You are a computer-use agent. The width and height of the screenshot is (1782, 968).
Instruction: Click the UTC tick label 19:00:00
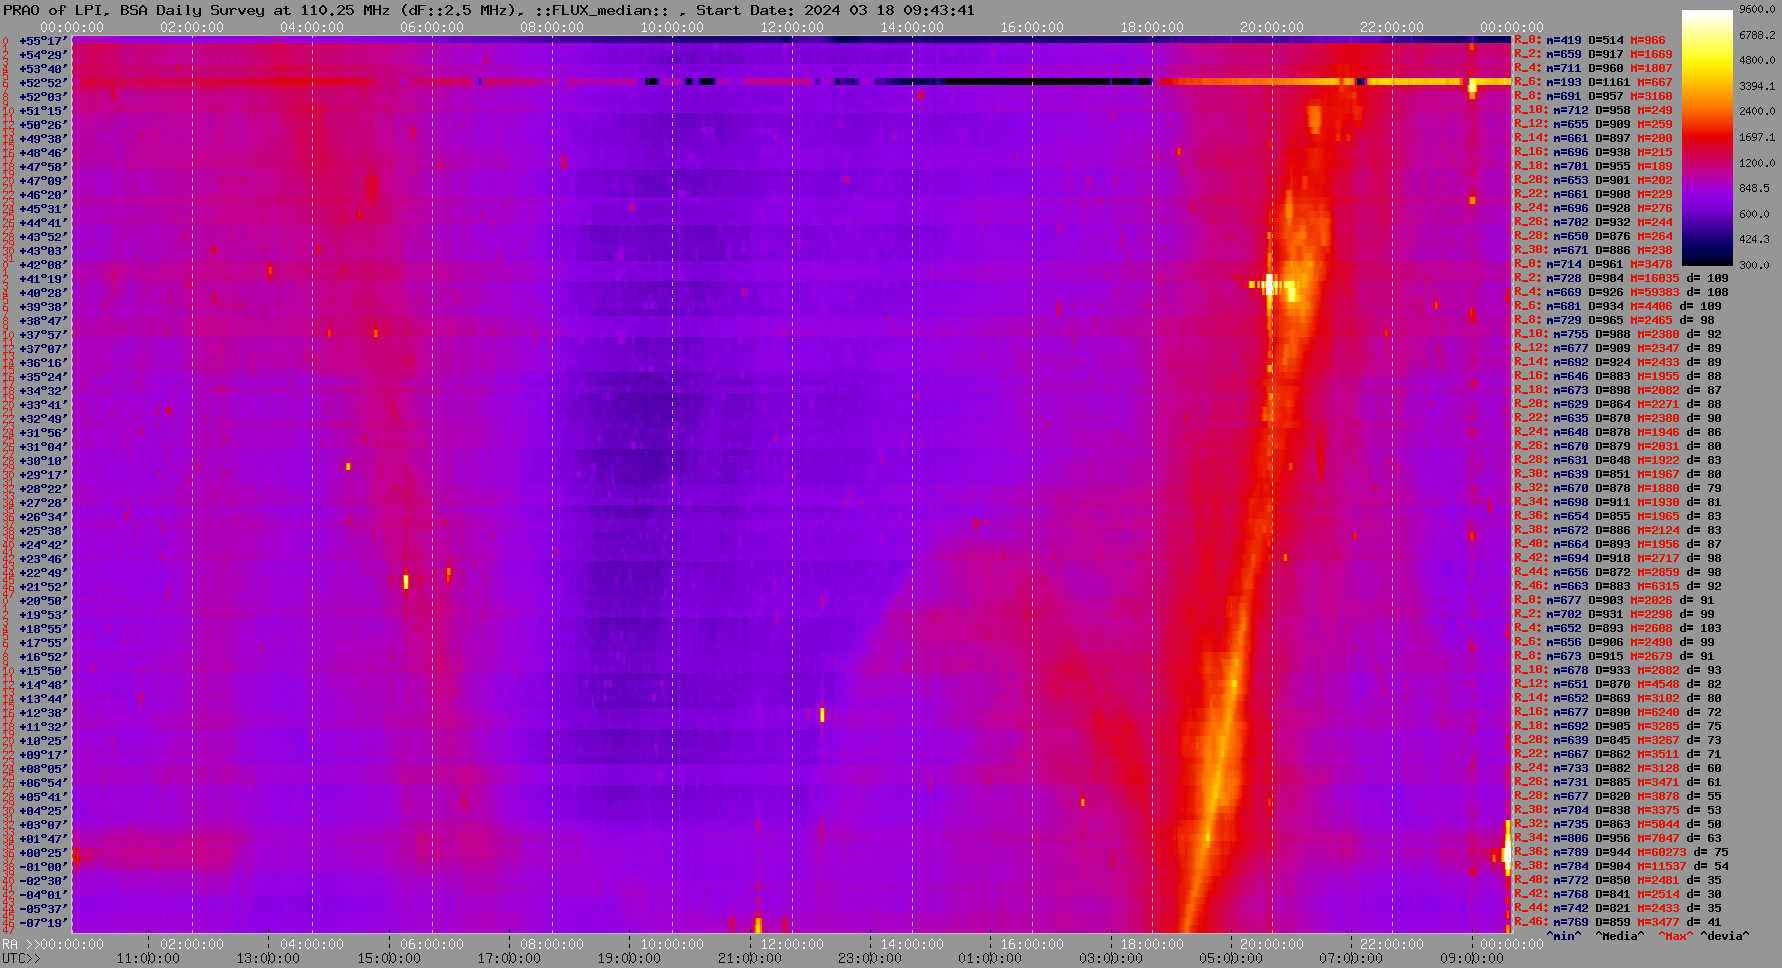(x=630, y=959)
